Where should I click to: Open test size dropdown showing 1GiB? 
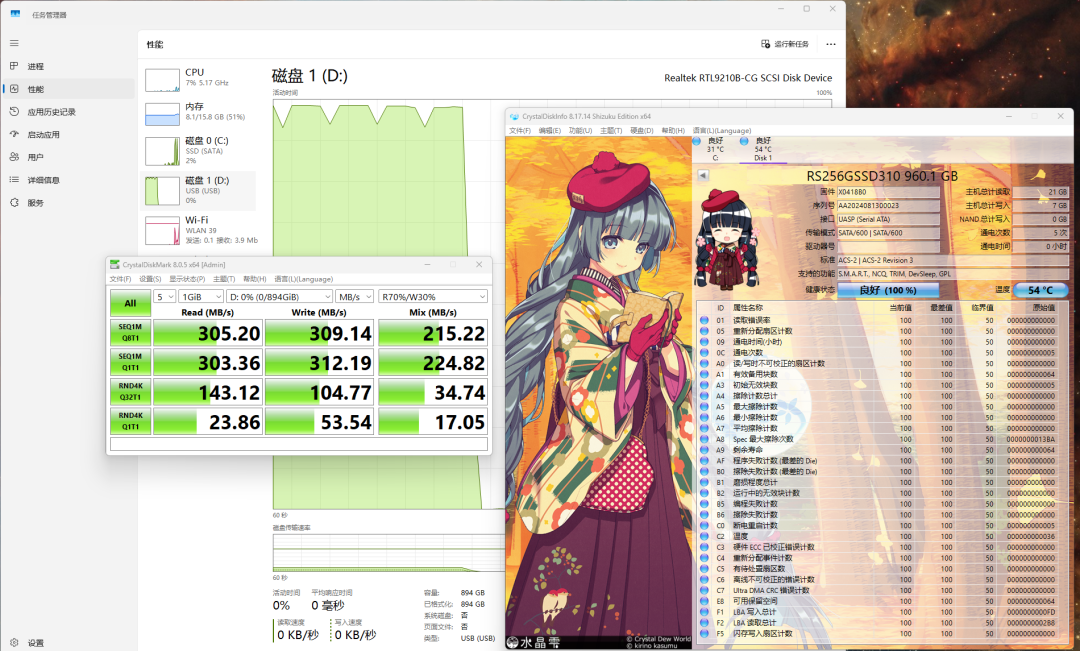200,296
